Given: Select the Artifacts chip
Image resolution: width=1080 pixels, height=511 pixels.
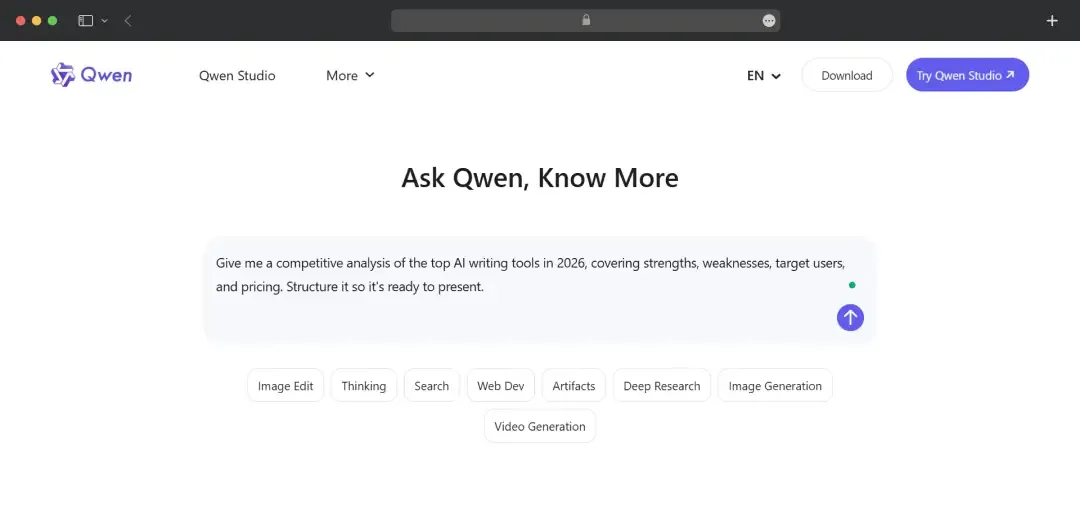Looking at the screenshot, I should (x=573, y=386).
